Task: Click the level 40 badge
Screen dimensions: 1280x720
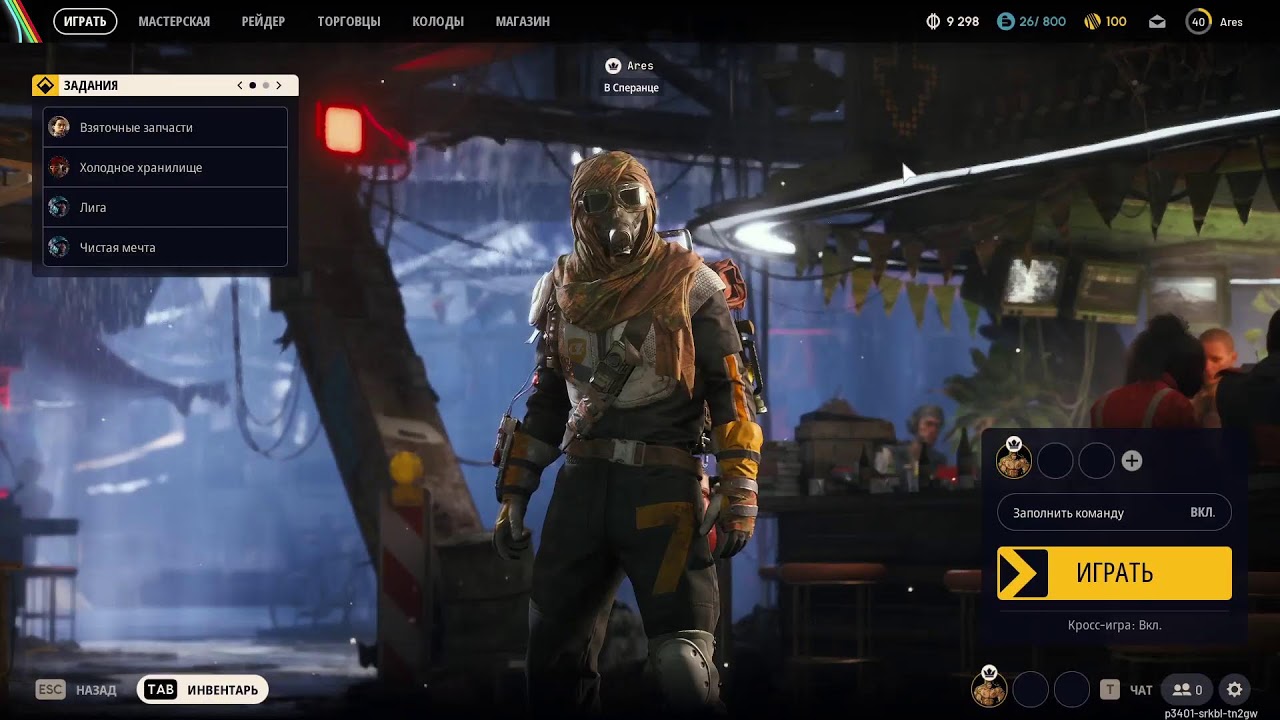Action: tap(1198, 21)
